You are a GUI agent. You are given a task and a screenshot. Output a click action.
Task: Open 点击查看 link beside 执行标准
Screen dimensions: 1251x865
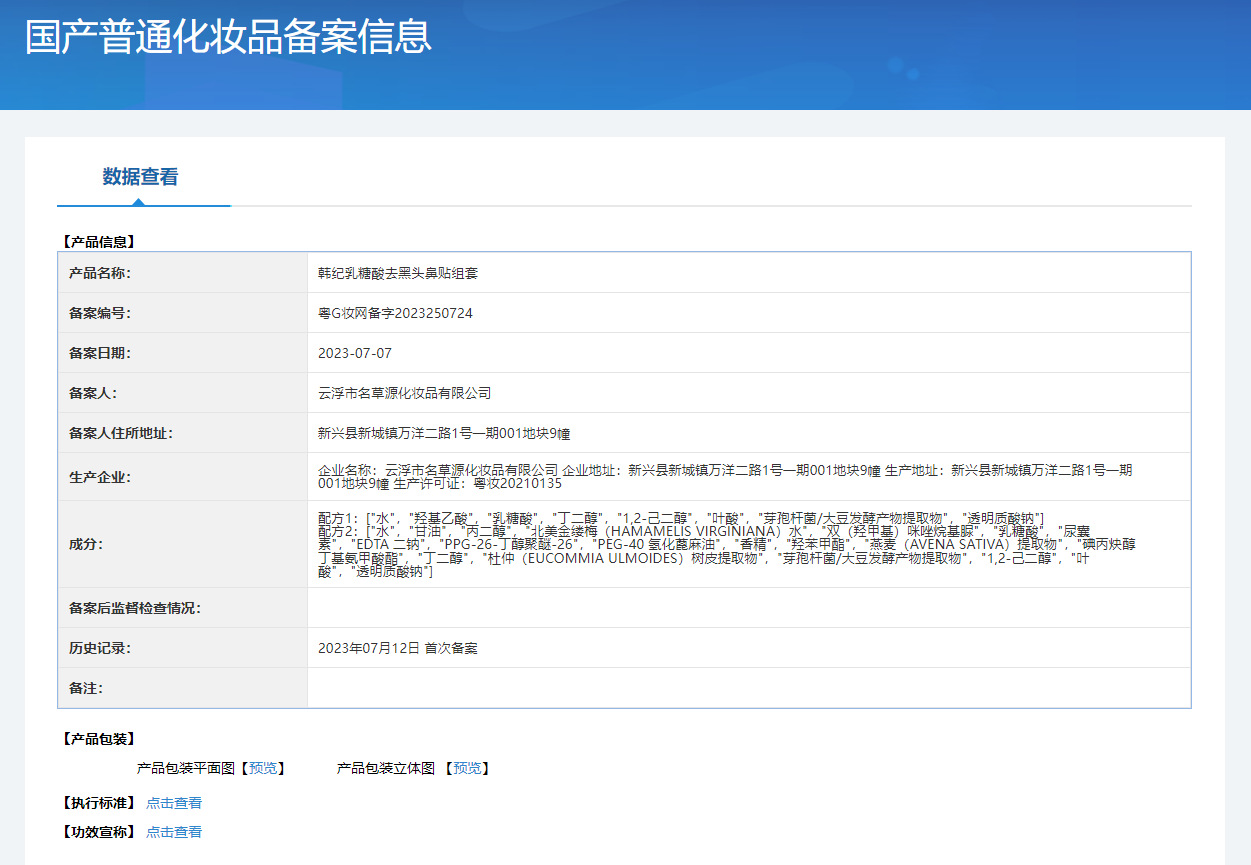(x=174, y=803)
